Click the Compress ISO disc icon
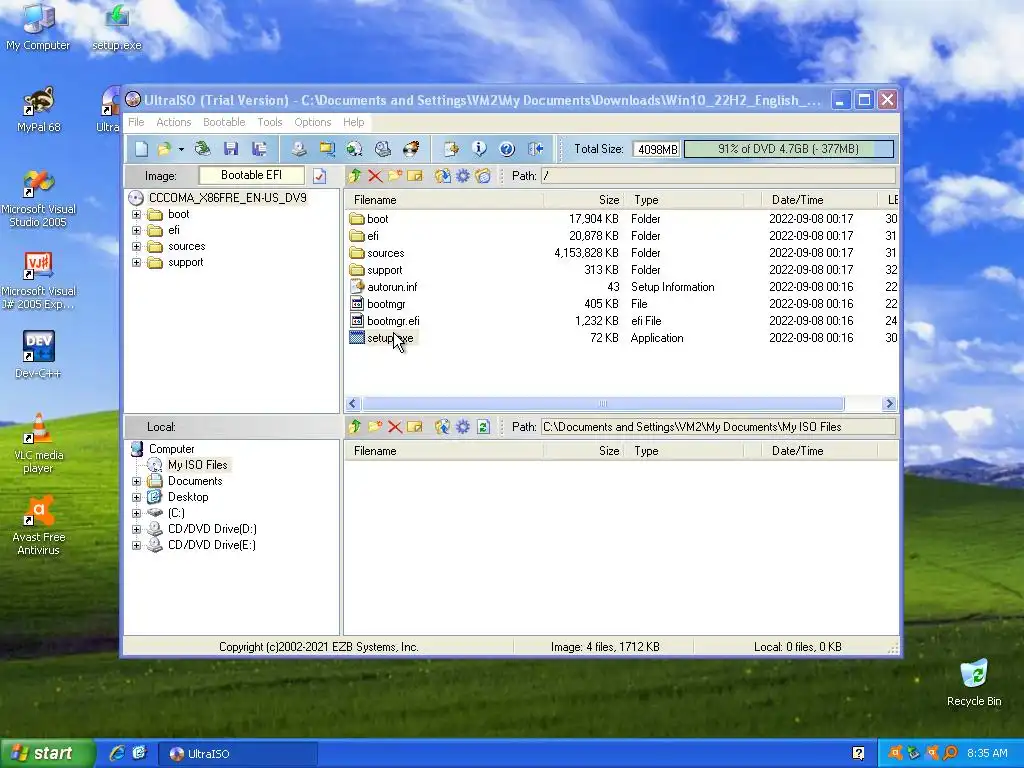Image resolution: width=1024 pixels, height=768 pixels. point(354,149)
